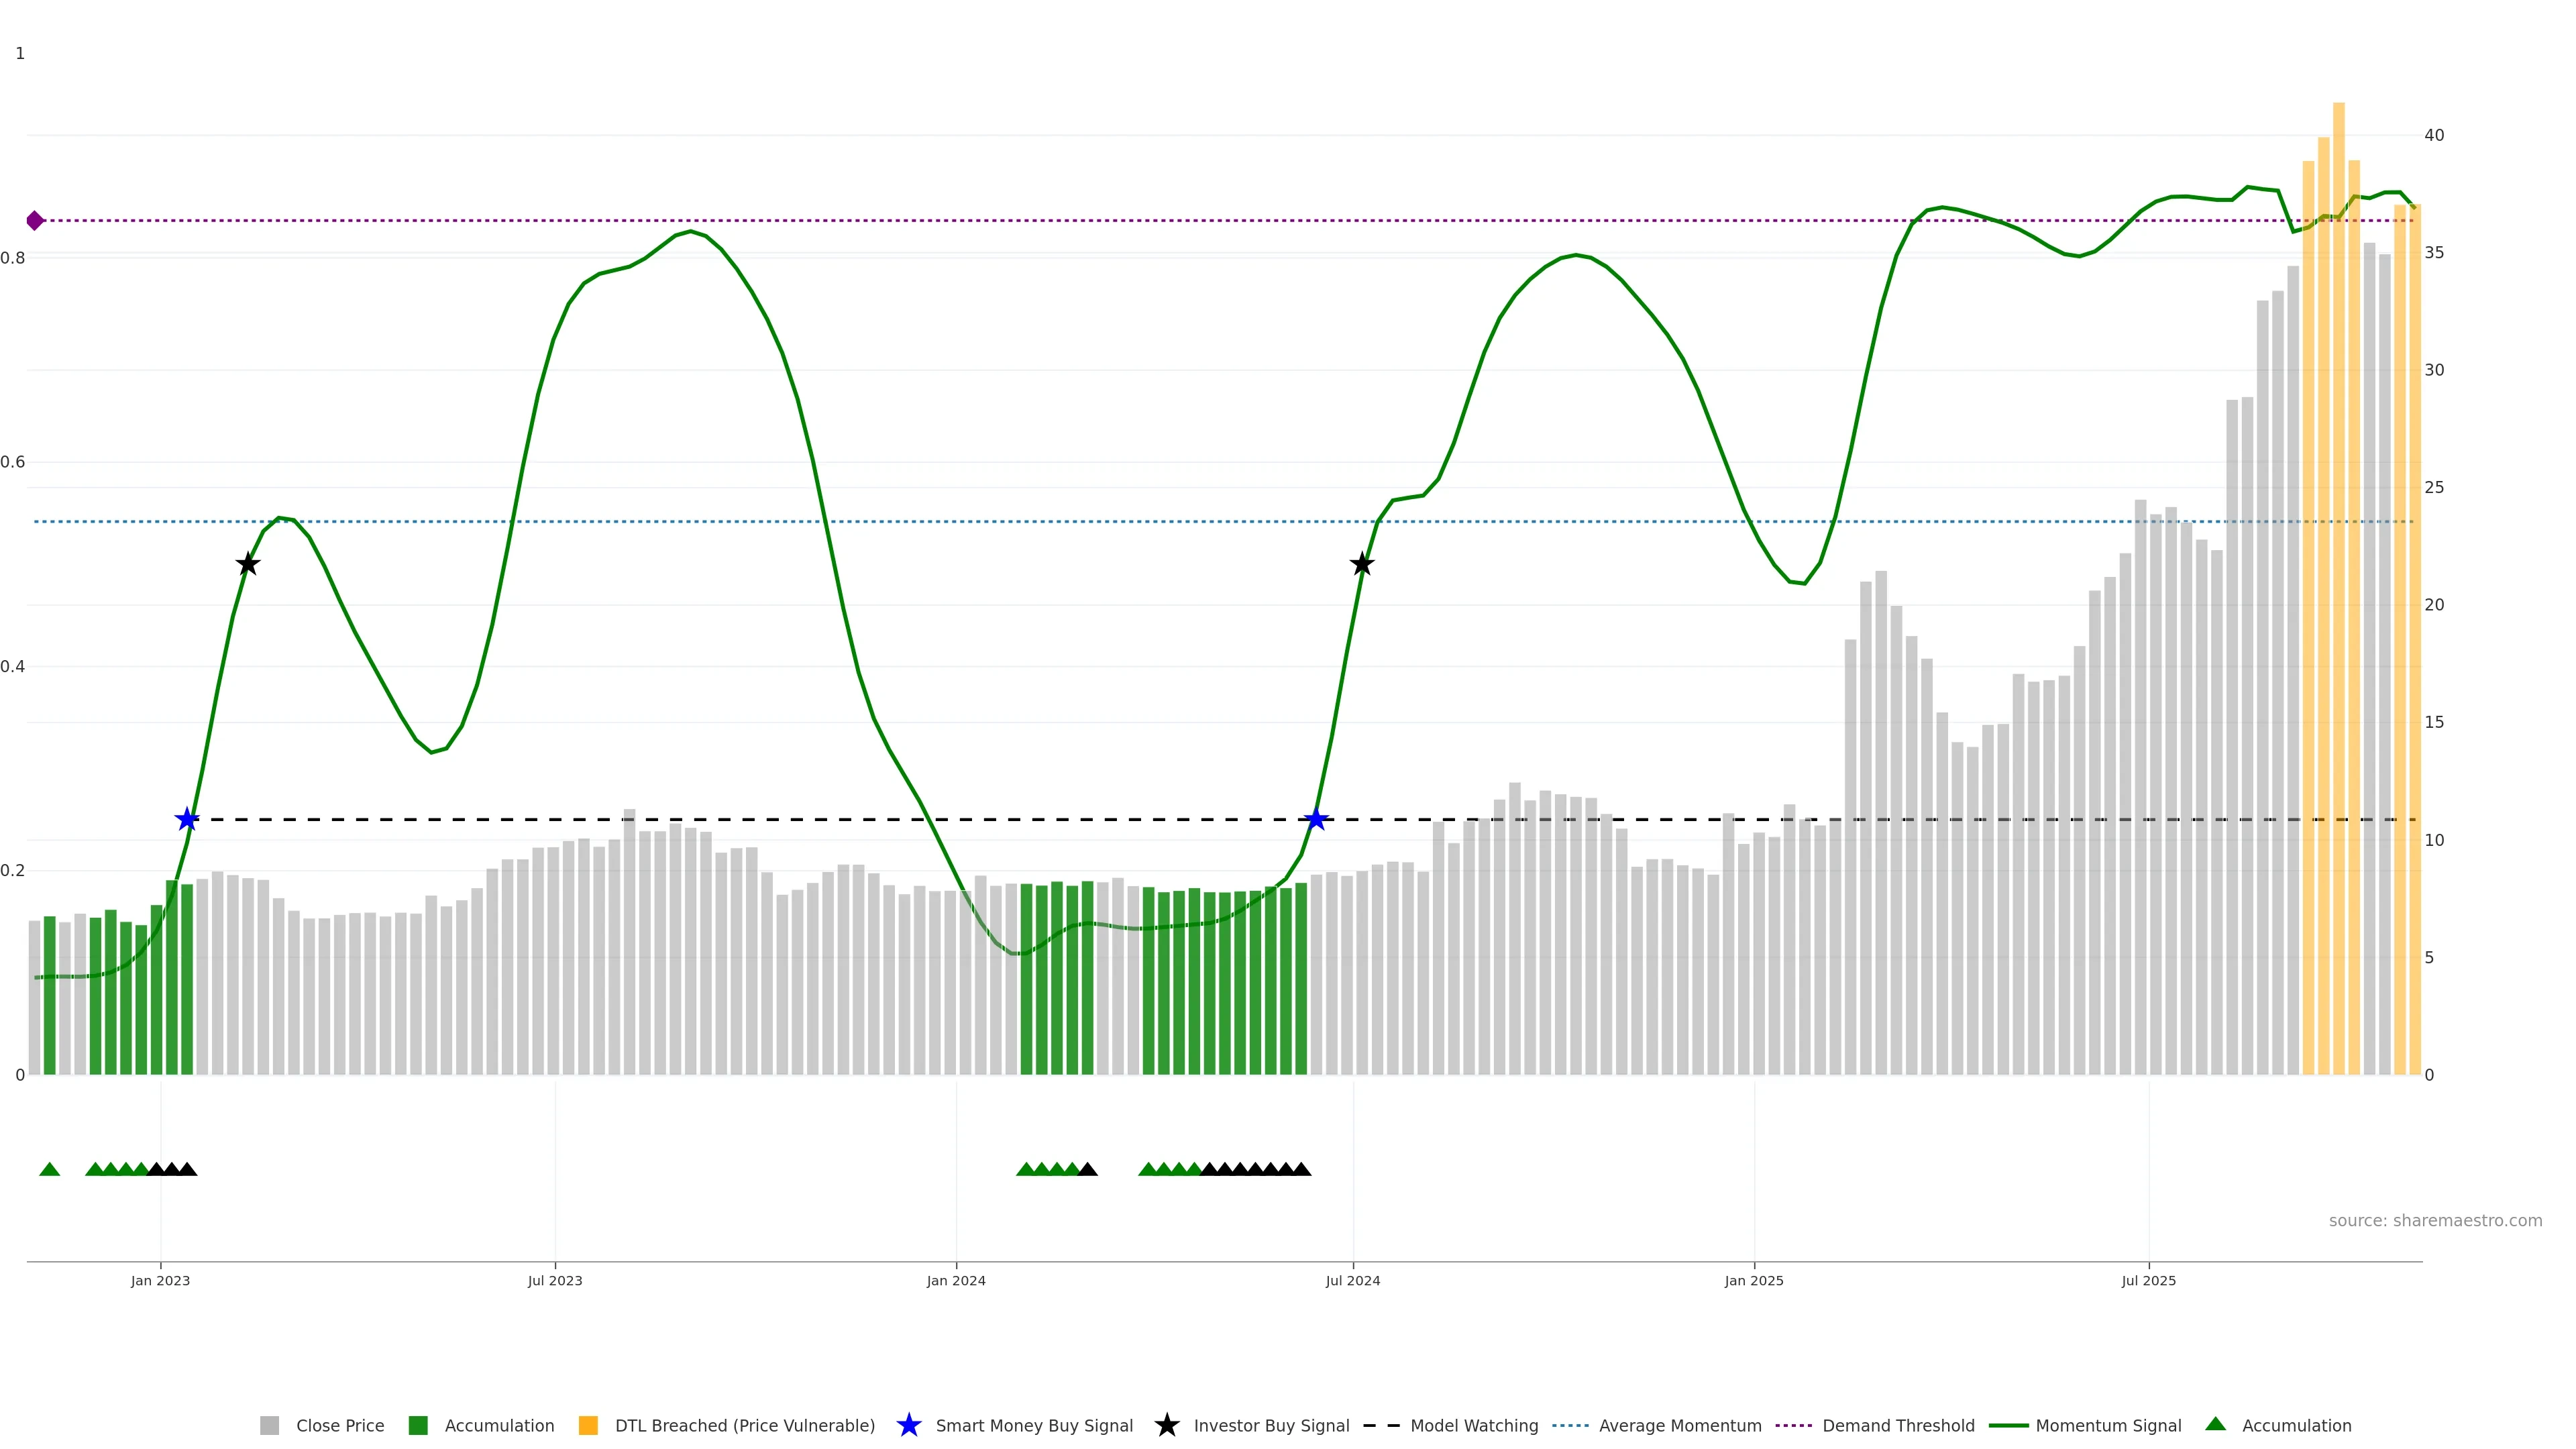This screenshot has height=1449, width=2576.
Task: Click the black star near early 2023
Action: point(248,564)
